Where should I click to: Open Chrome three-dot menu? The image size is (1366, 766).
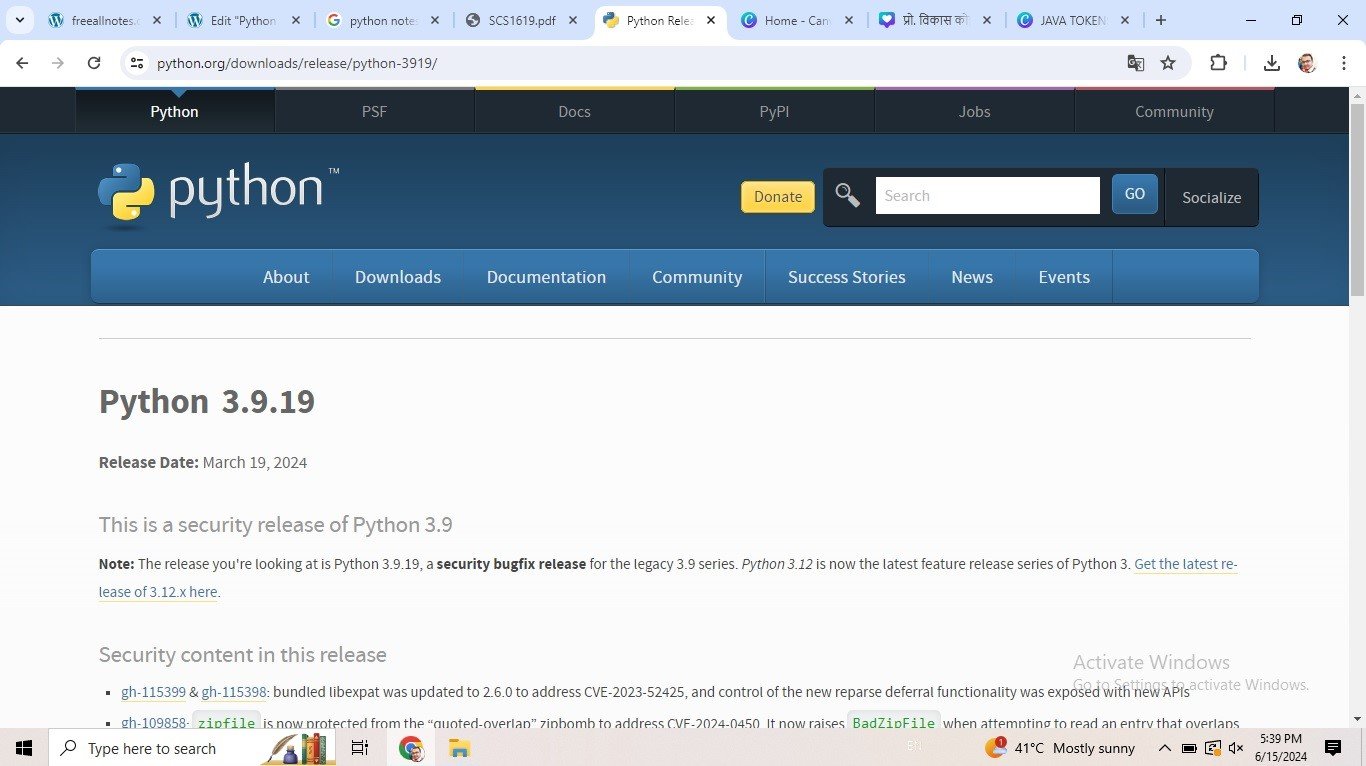(1343, 63)
